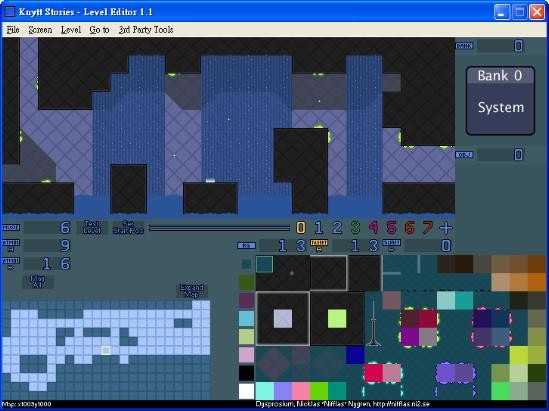The image size is (549, 411).
Task: Select the dark blue square tile
Action: (x=355, y=355)
